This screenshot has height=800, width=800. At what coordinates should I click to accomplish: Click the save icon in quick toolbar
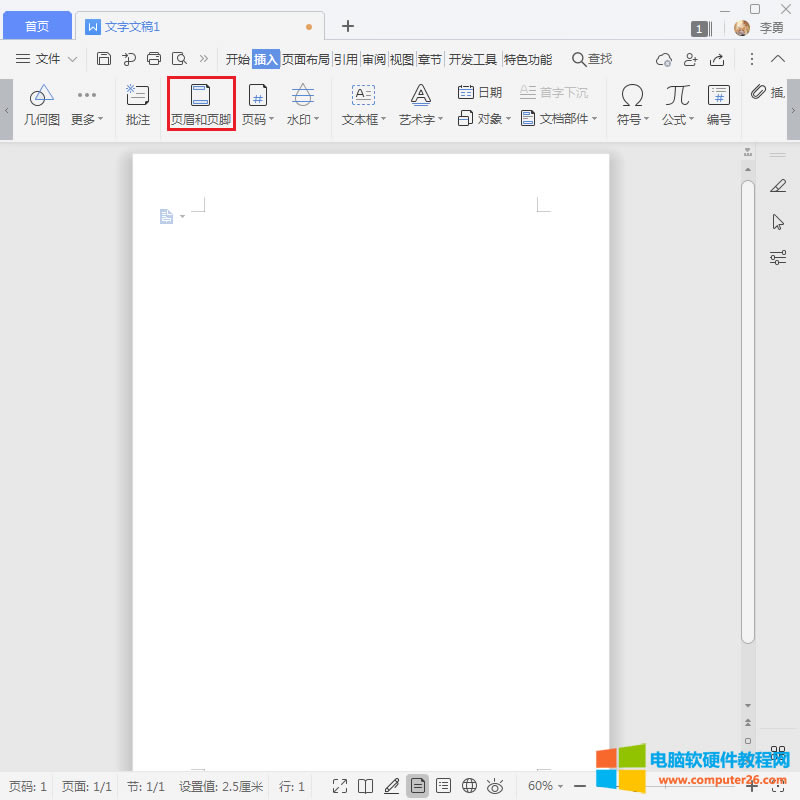(x=104, y=59)
